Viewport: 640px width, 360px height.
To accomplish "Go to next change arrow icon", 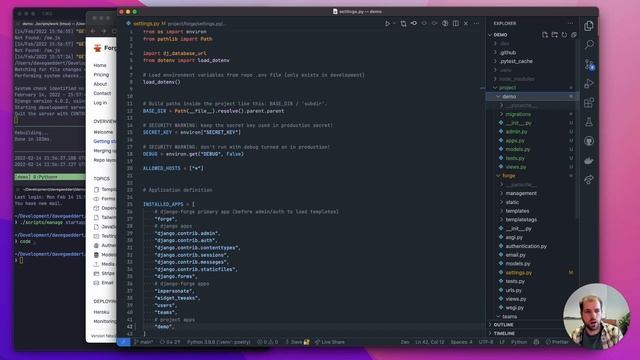I will click(434, 24).
